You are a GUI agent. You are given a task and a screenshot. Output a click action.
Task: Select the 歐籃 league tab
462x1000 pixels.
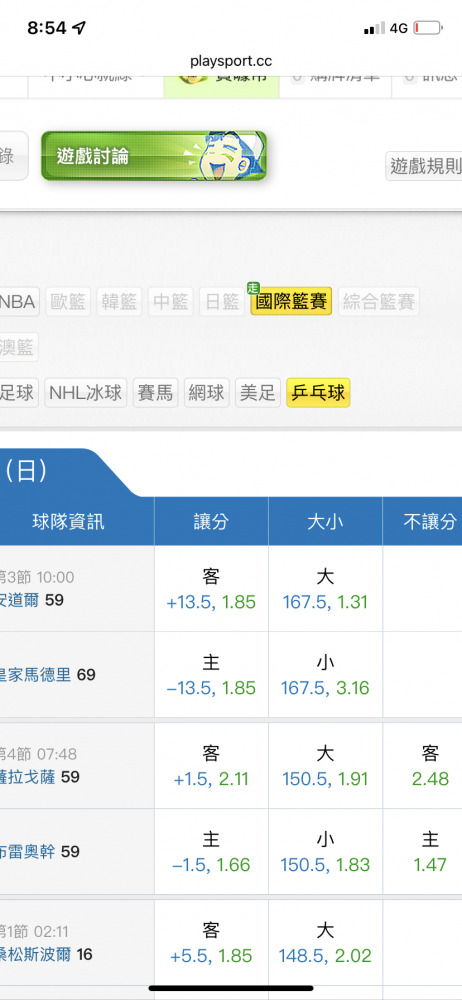tap(68, 302)
